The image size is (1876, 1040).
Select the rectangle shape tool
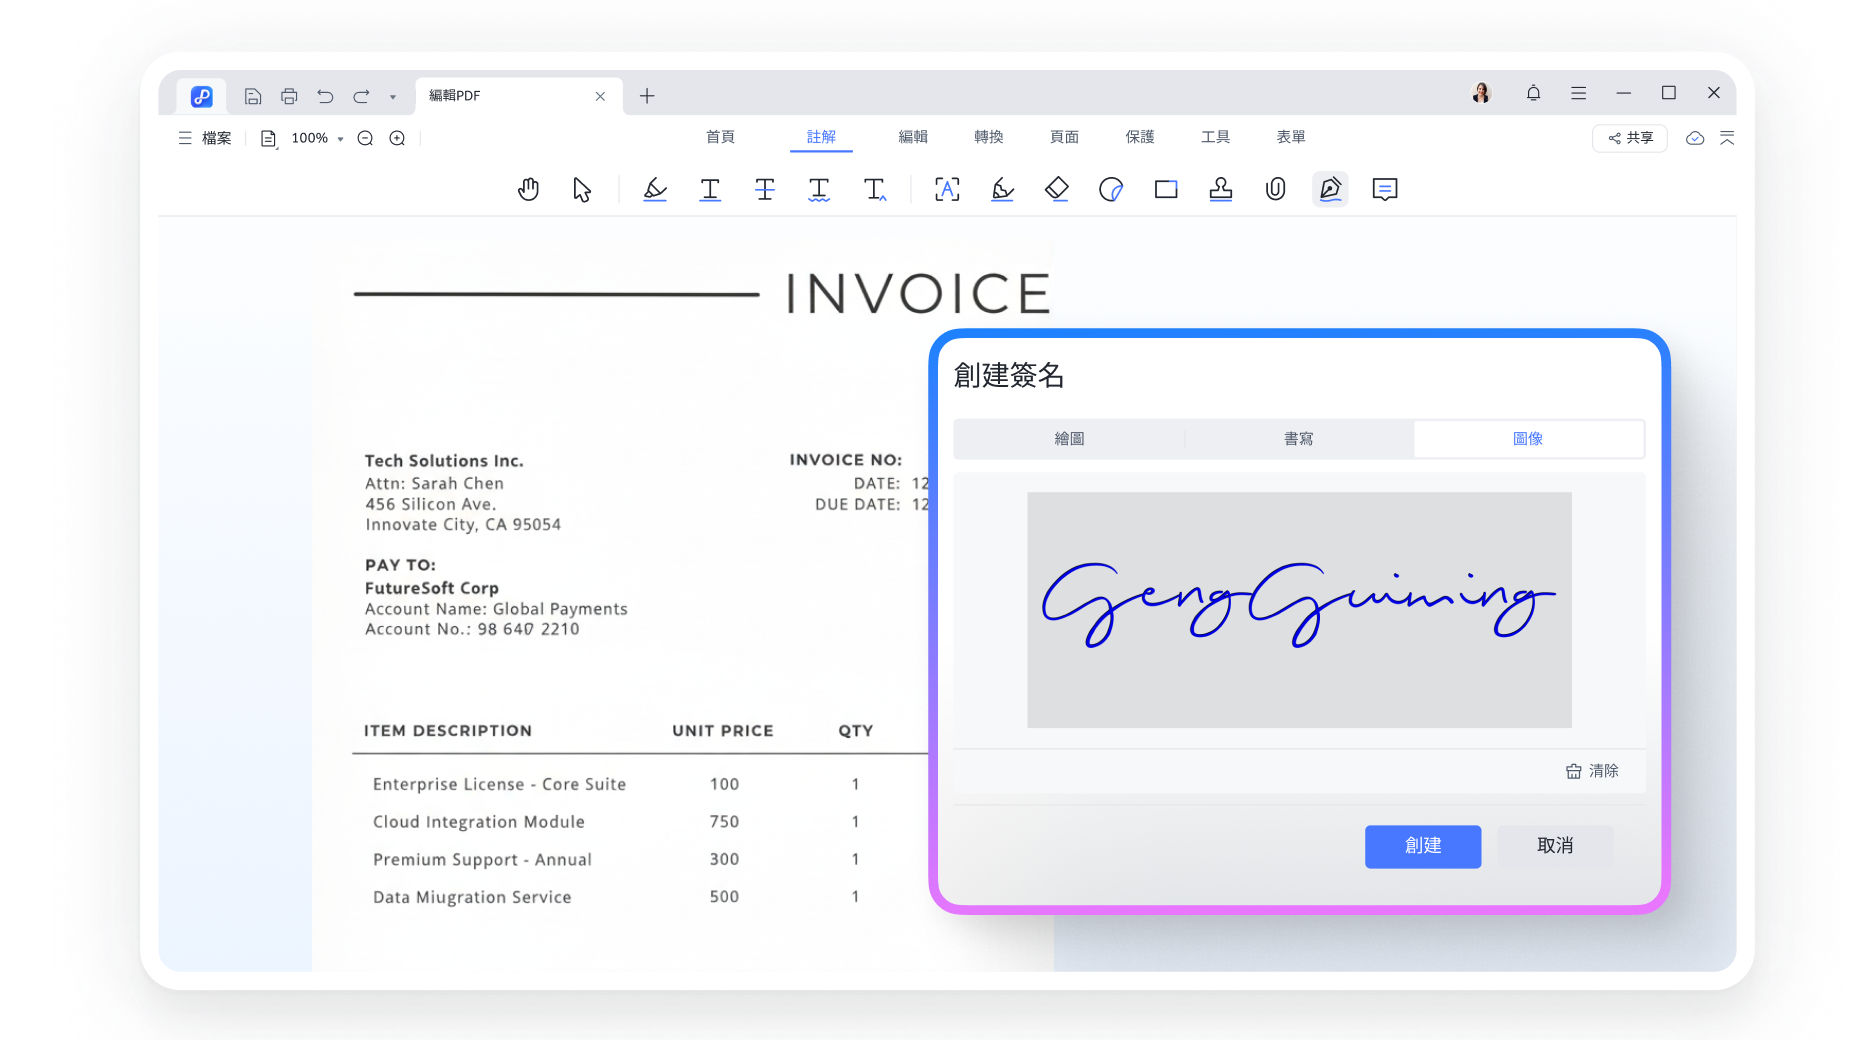point(1166,189)
